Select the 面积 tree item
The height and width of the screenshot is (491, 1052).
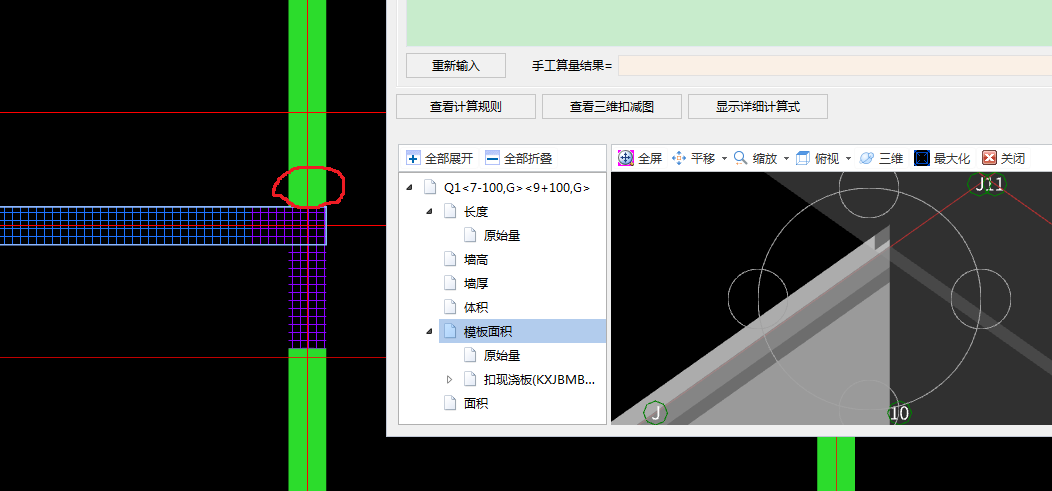pyautogui.click(x=476, y=403)
